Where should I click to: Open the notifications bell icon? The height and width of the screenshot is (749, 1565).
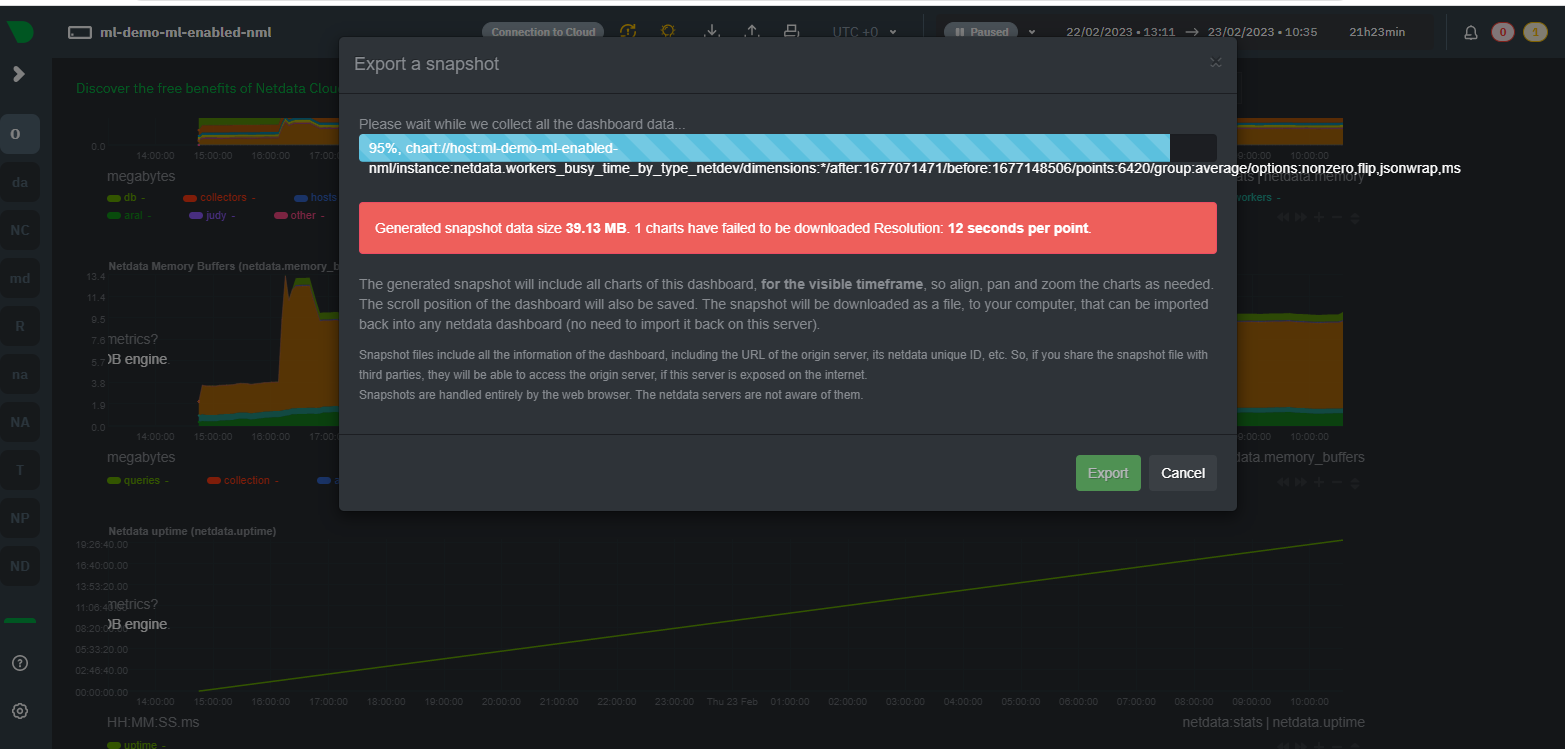(x=1470, y=31)
